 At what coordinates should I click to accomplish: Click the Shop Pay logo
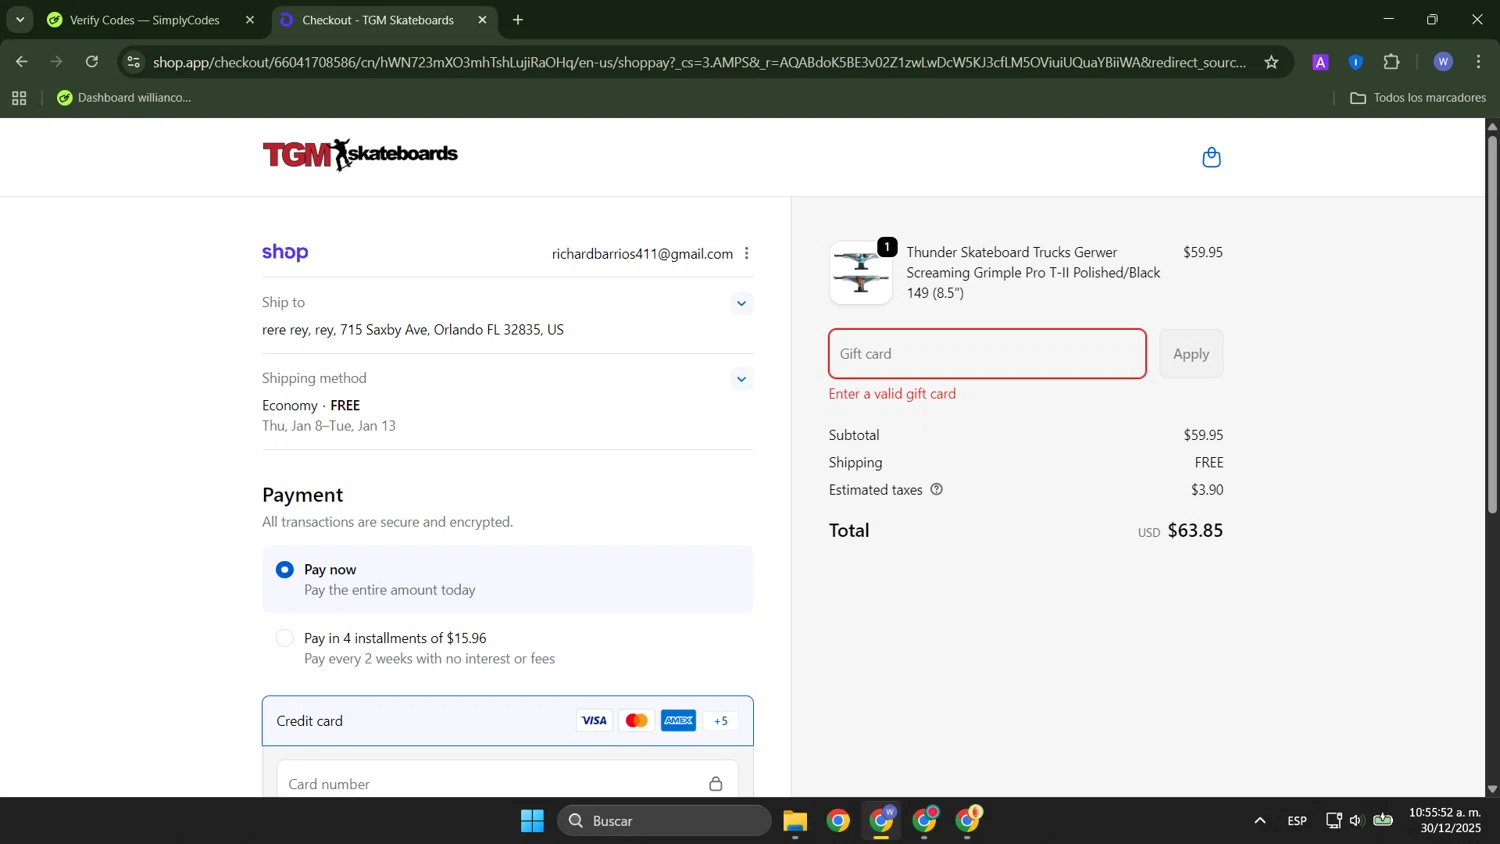click(x=285, y=253)
